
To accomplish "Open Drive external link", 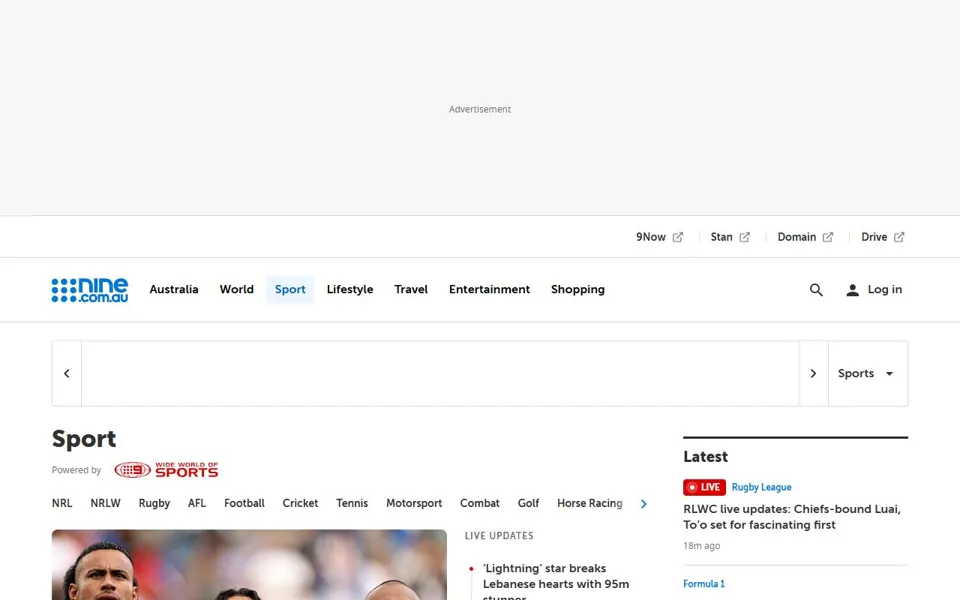I will [x=883, y=237].
